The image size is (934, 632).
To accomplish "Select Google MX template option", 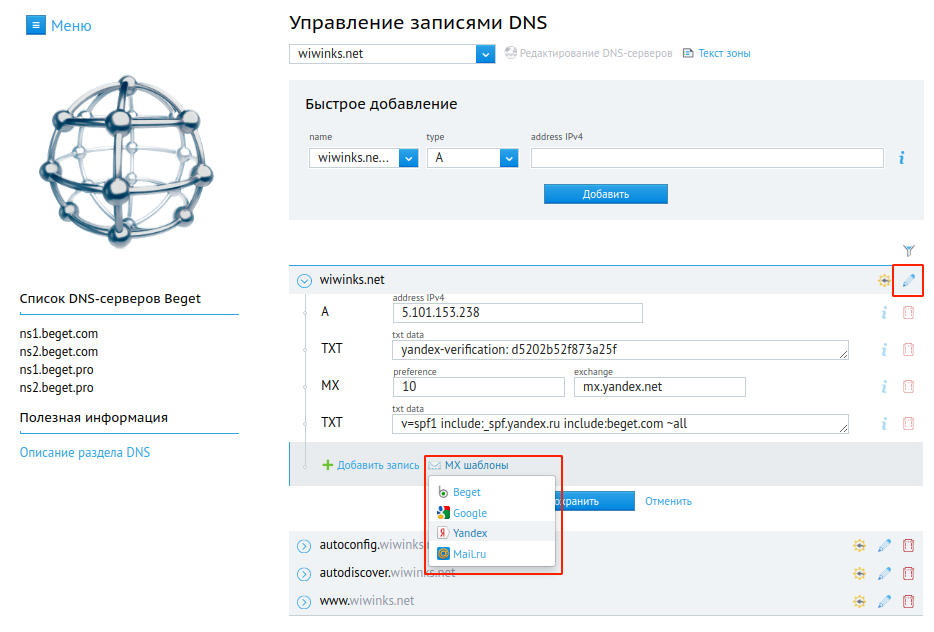I will [x=470, y=513].
